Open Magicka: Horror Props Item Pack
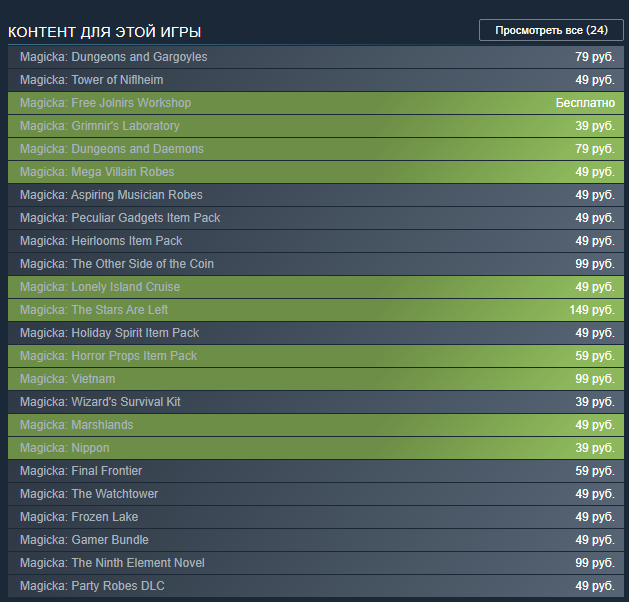This screenshot has height=602, width=629. coord(316,356)
